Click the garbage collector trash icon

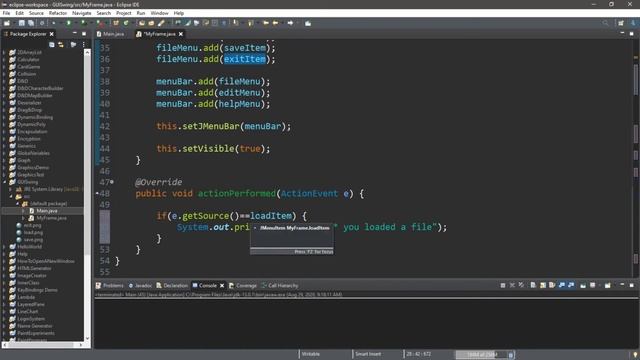click(511, 354)
